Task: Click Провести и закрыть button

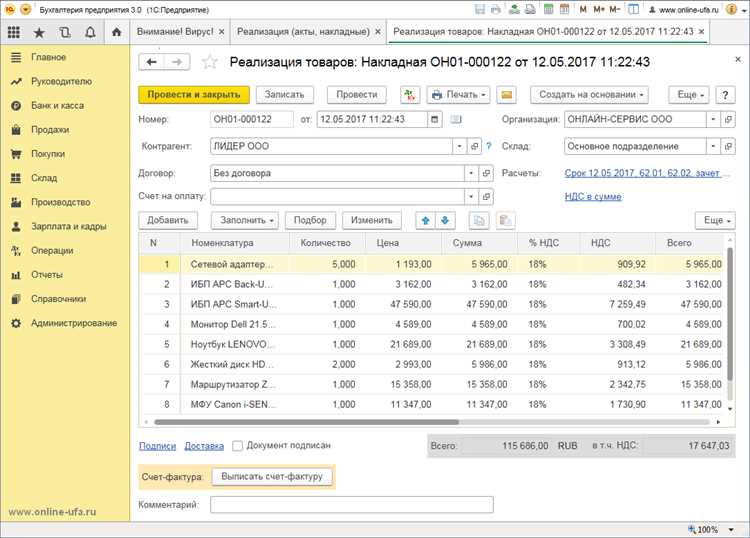Action: pyautogui.click(x=194, y=95)
